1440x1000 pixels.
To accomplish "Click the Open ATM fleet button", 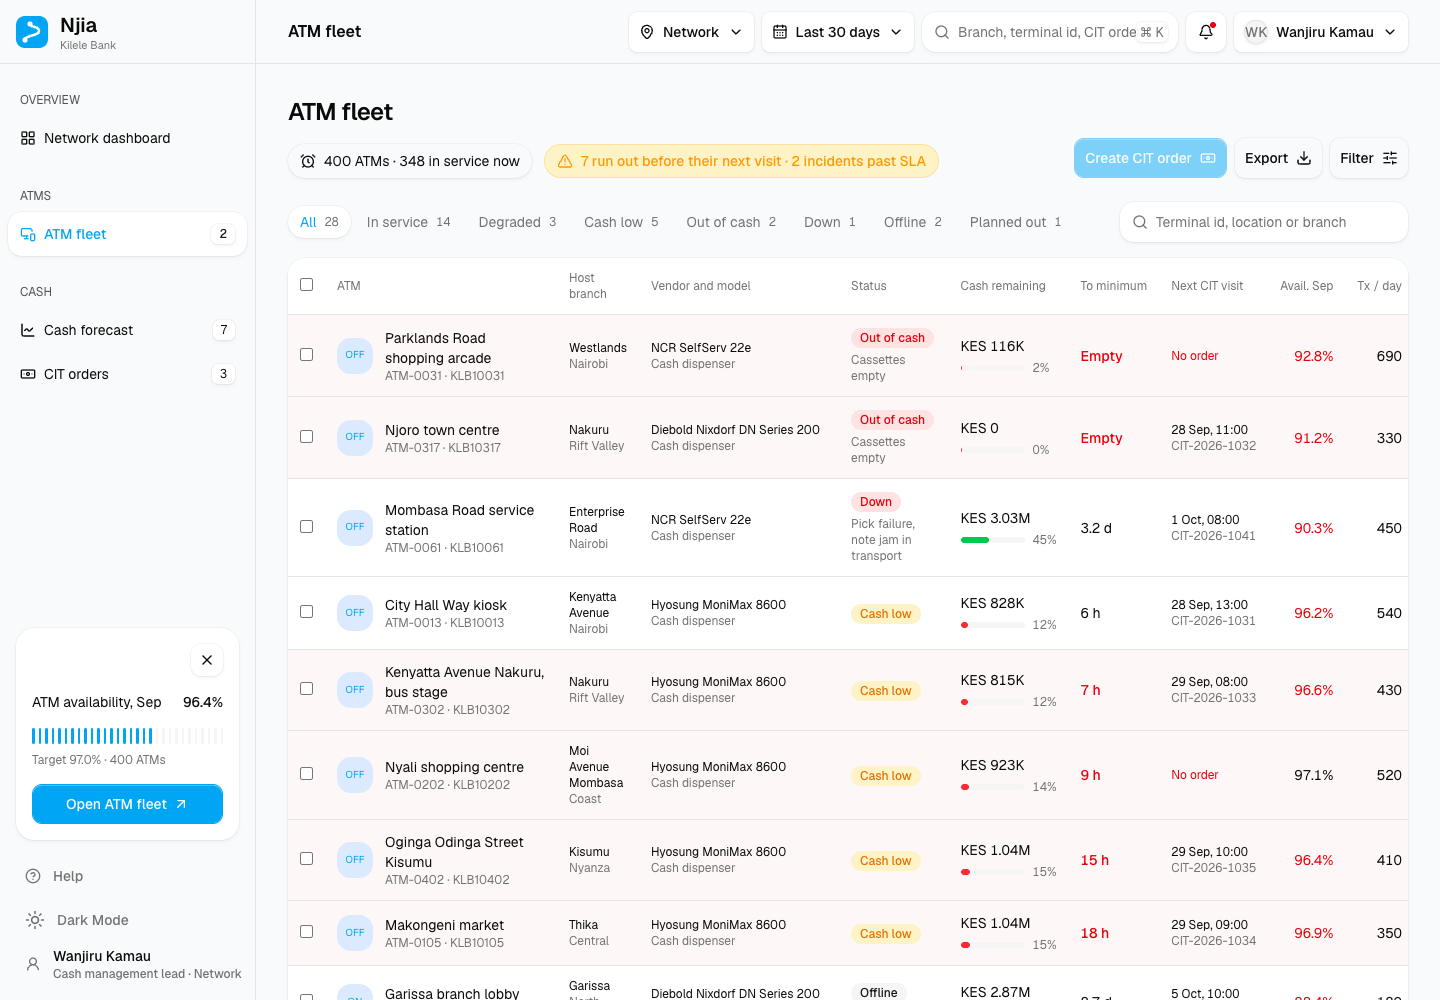I will point(127,804).
